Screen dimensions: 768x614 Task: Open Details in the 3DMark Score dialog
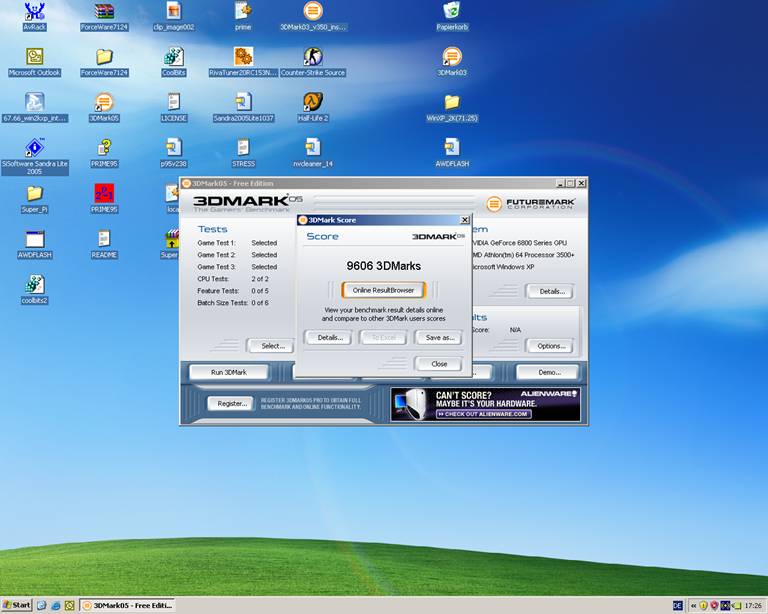[x=328, y=337]
